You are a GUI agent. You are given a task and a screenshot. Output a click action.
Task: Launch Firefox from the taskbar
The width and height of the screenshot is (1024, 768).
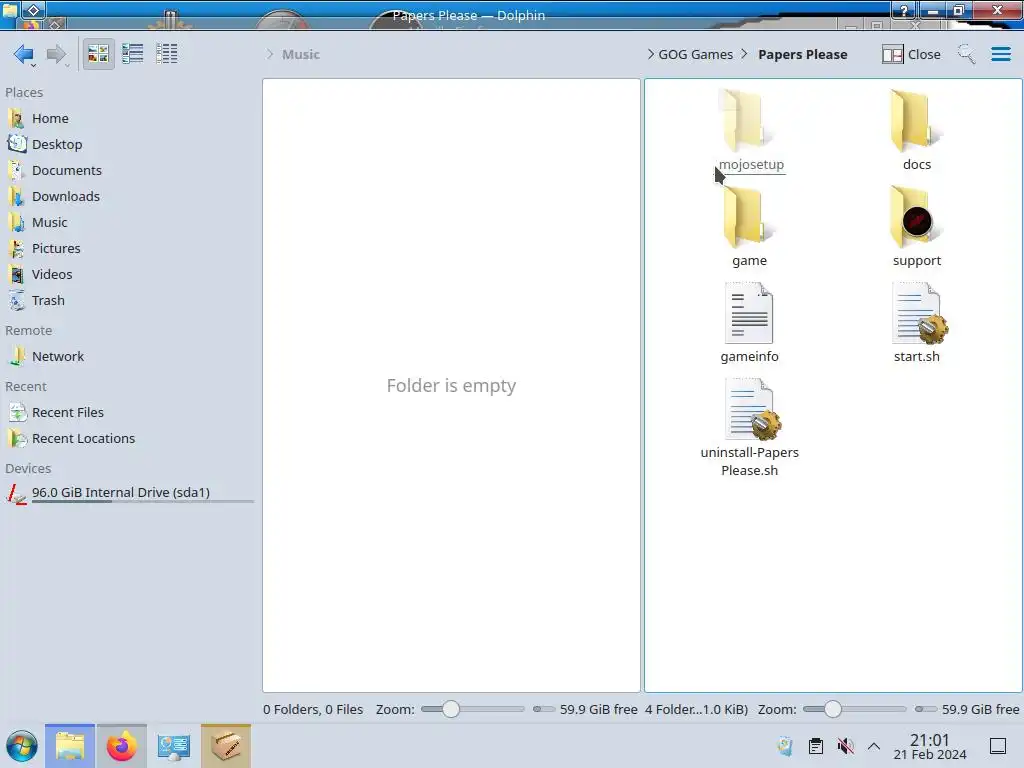point(121,746)
